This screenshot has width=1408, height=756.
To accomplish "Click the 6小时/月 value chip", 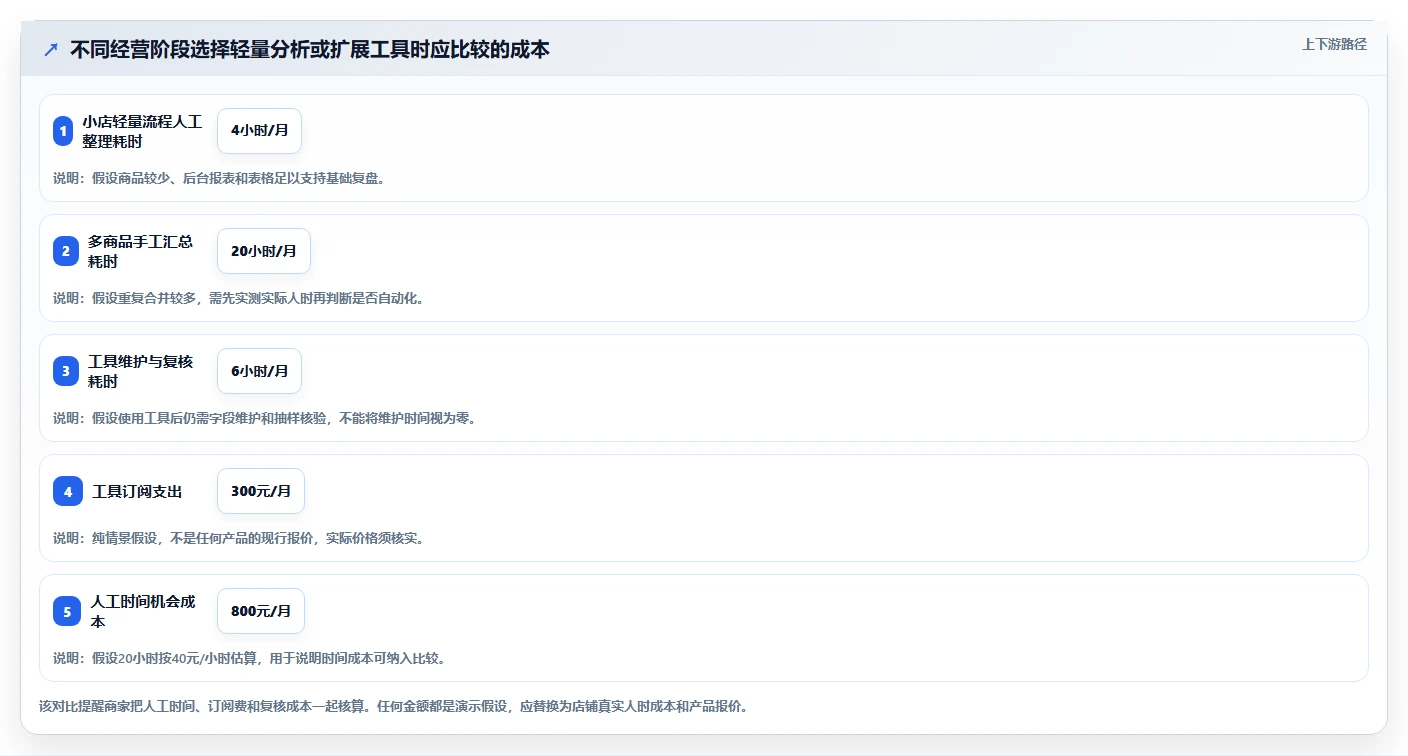I will pyautogui.click(x=259, y=371).
